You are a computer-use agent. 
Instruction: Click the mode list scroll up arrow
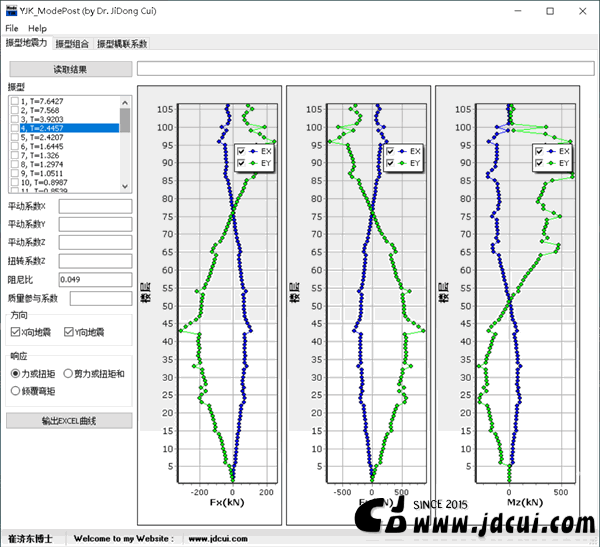click(x=125, y=102)
